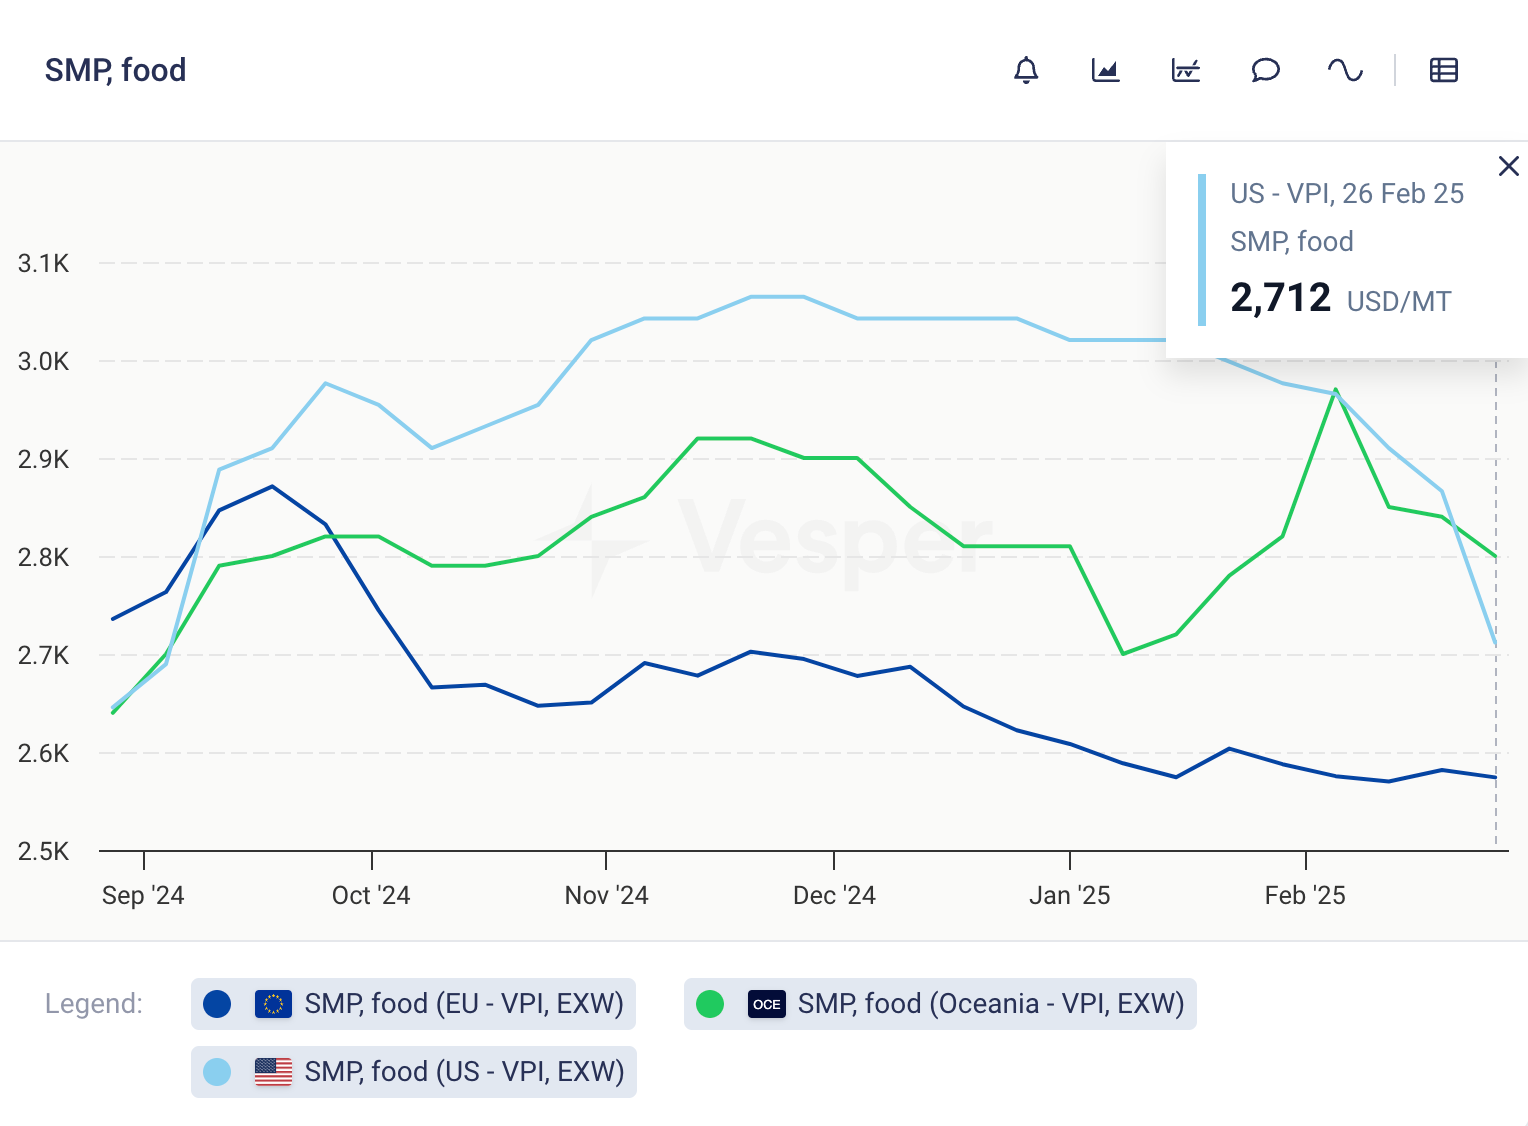Switch to area chart view icon
The width and height of the screenshot is (1528, 1126).
pos(1105,70)
